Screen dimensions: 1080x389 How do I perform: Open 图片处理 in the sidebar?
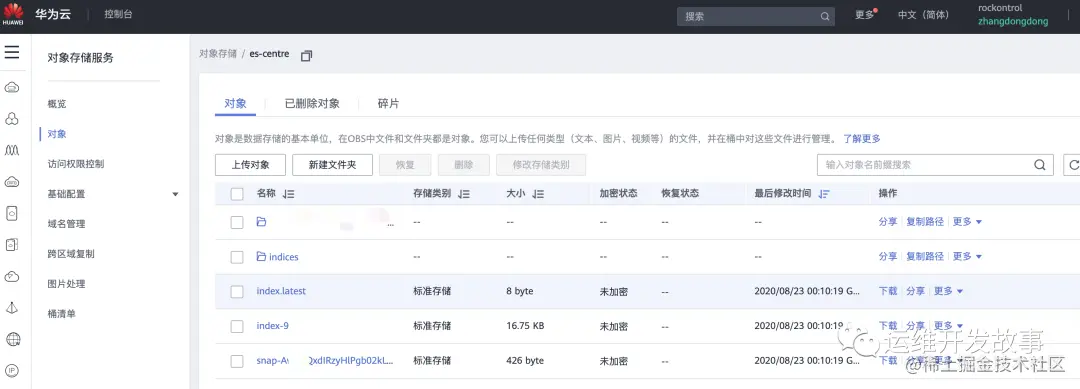[x=66, y=284]
